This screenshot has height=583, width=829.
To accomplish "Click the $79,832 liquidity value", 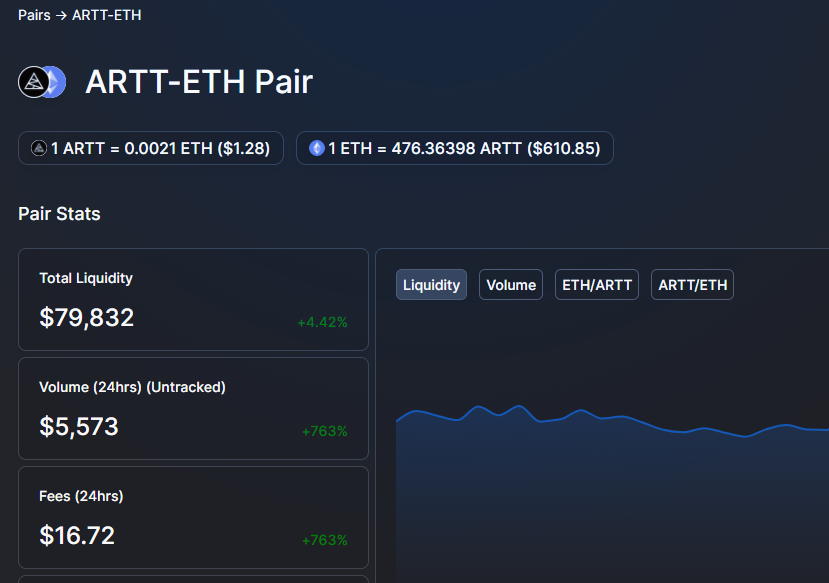I will pos(87,318).
